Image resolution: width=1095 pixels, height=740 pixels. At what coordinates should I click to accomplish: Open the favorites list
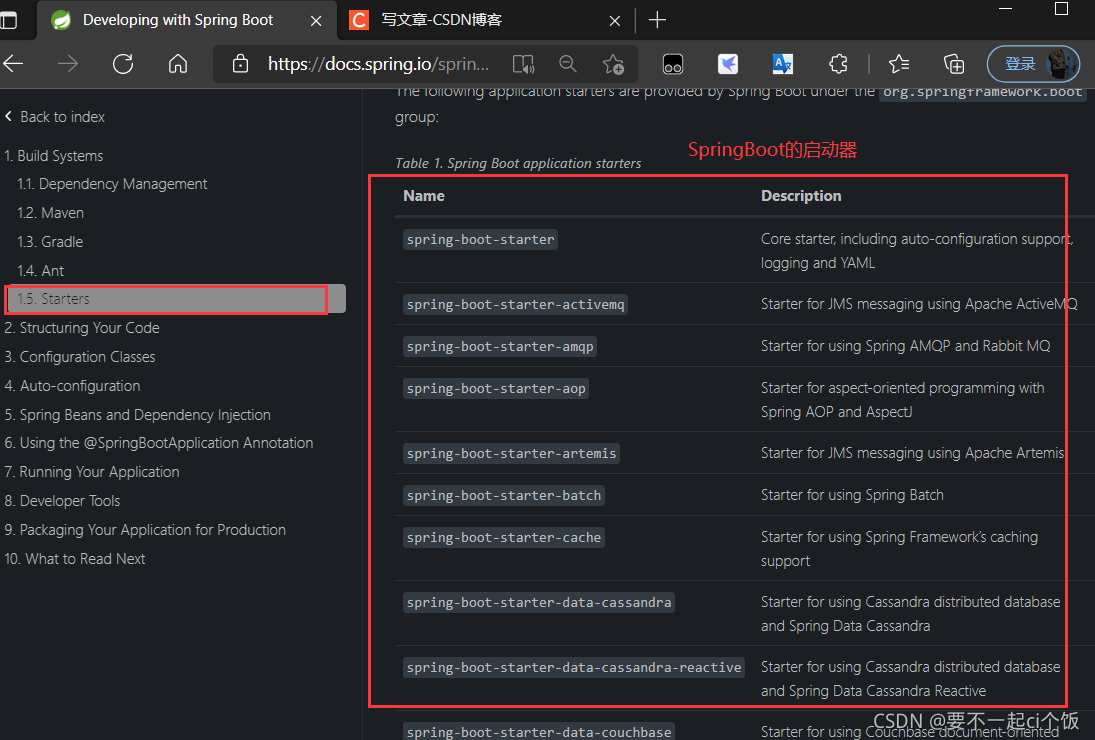(x=899, y=64)
